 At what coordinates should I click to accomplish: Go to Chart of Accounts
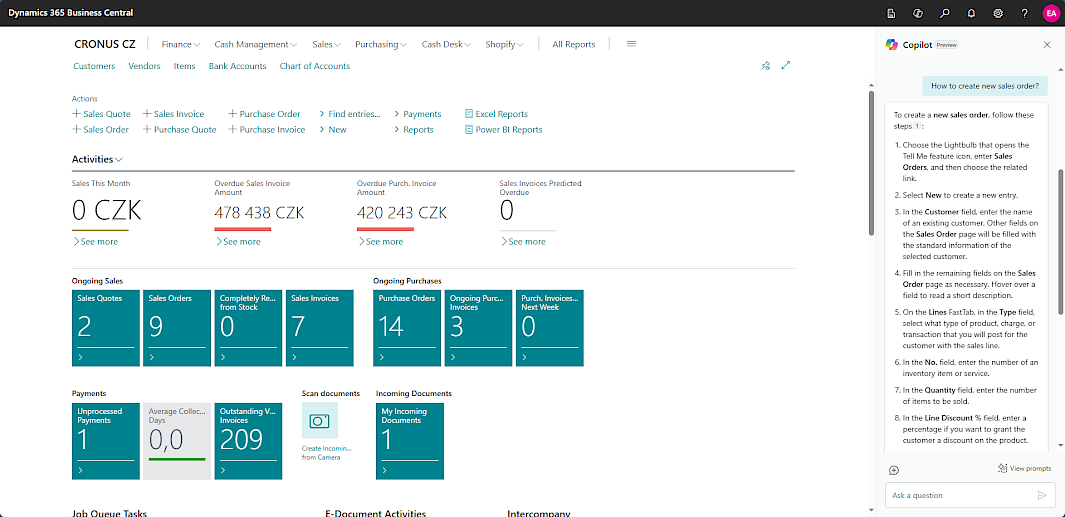pyautogui.click(x=314, y=66)
